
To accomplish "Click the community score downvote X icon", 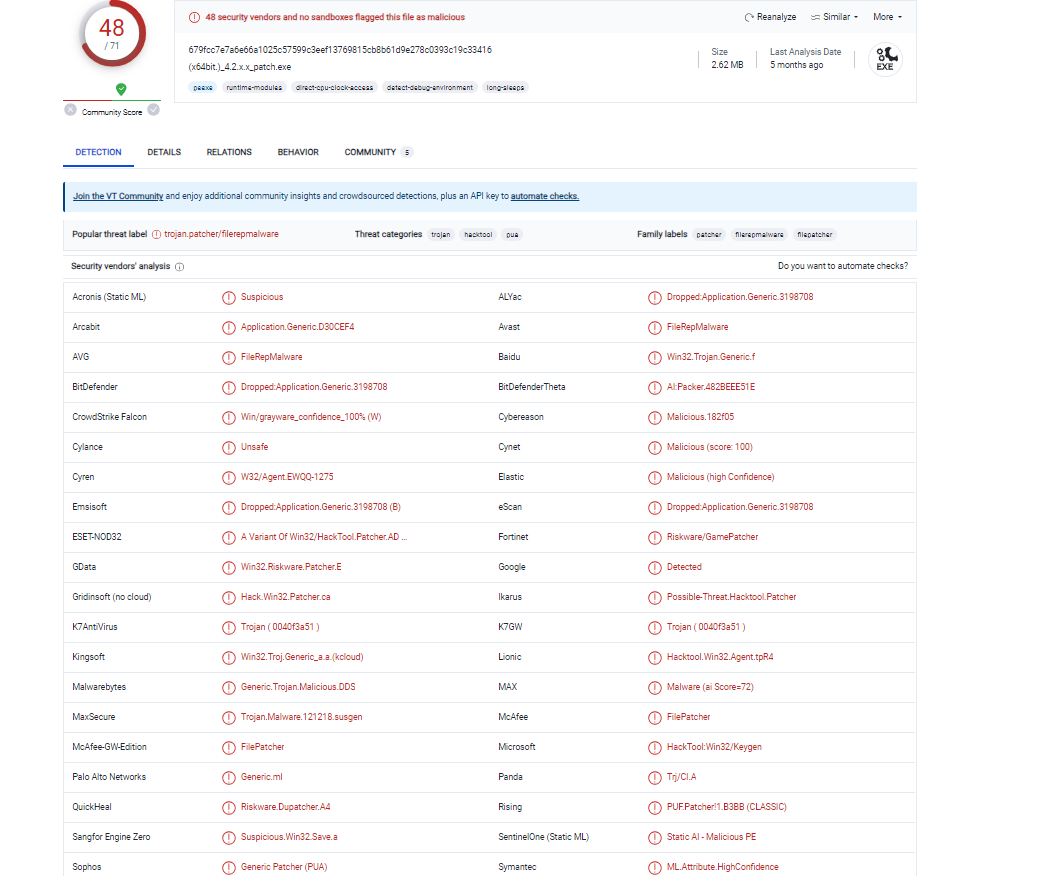I will coord(71,110).
